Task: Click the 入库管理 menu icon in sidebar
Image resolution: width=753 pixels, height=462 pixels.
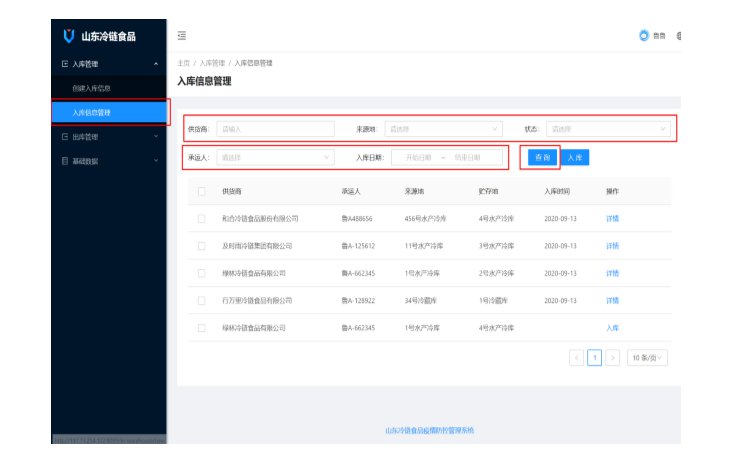Action: (65, 64)
